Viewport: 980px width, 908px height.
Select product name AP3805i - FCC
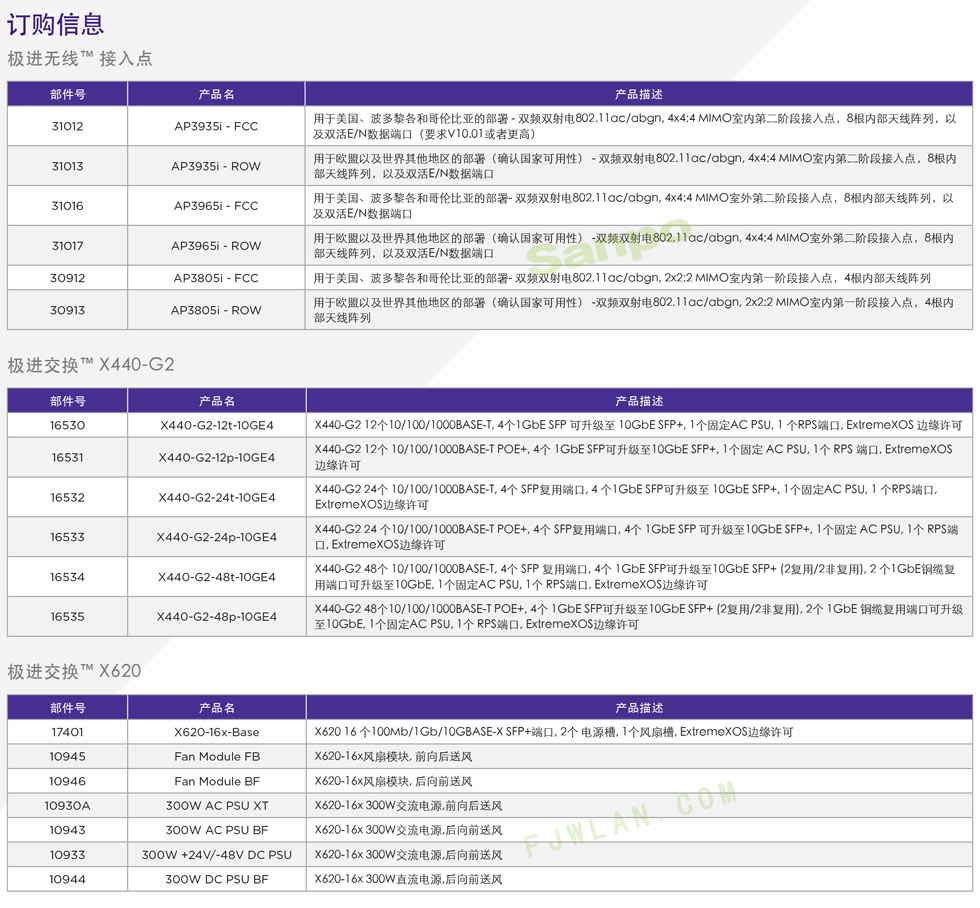click(x=216, y=278)
